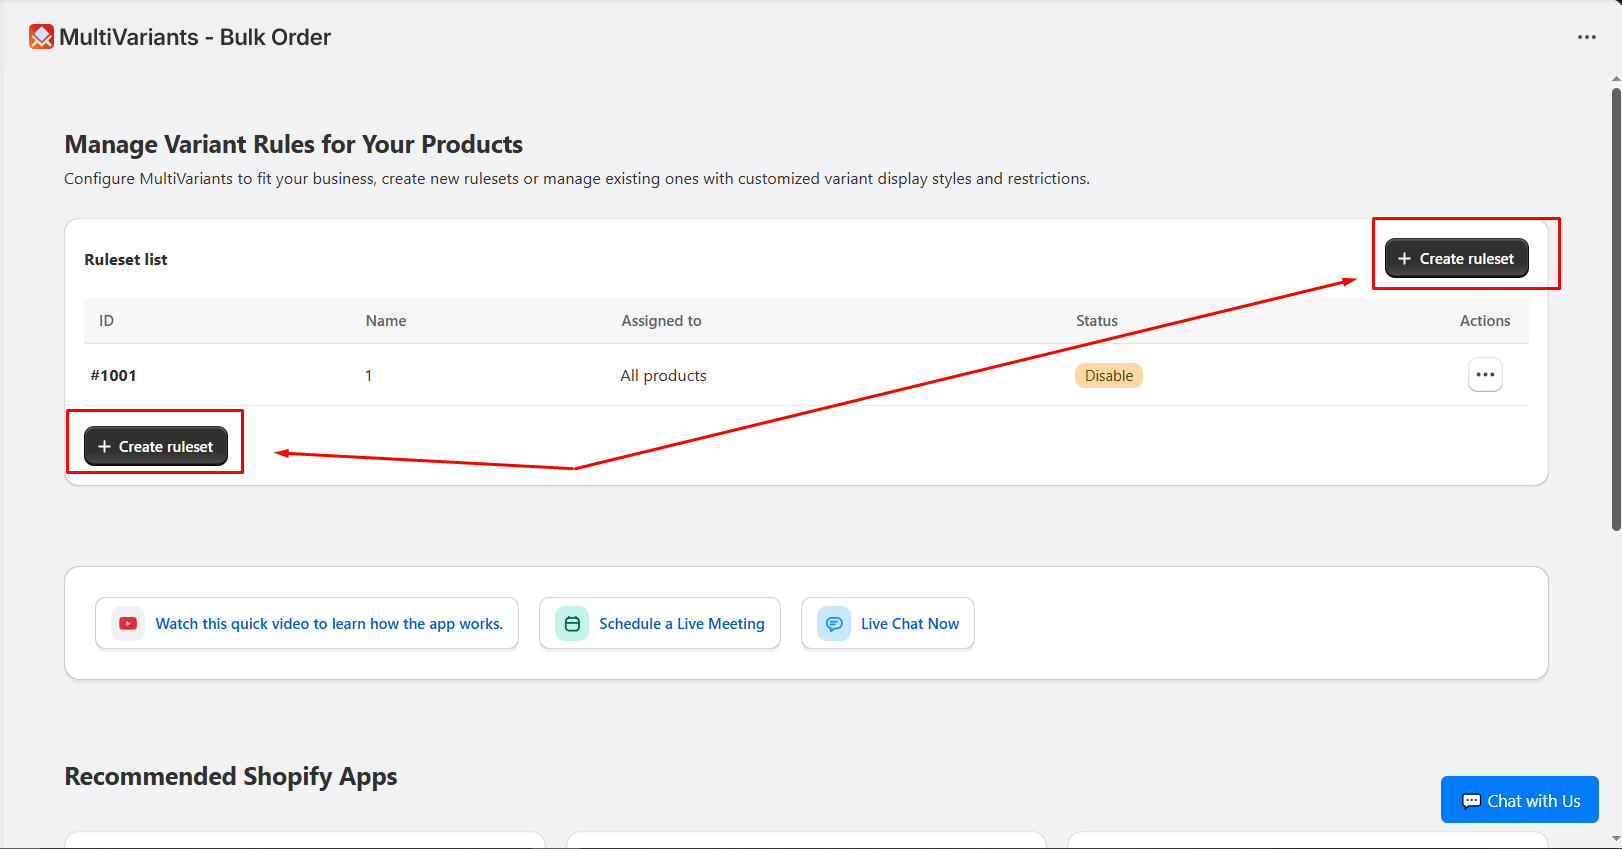Click the page vertical scrollbar thumb
Screen dimensions: 1622x849
(1616, 310)
